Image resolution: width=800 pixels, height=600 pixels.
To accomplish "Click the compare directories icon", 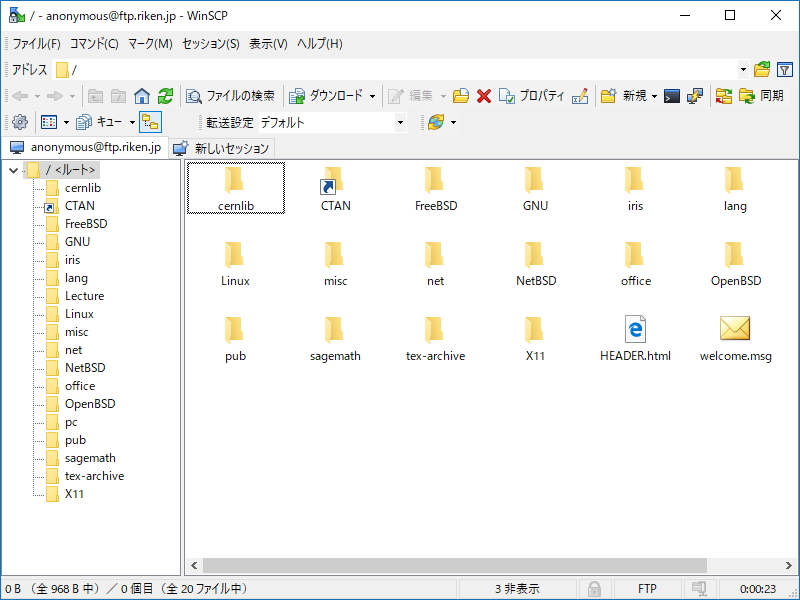I will click(x=723, y=95).
